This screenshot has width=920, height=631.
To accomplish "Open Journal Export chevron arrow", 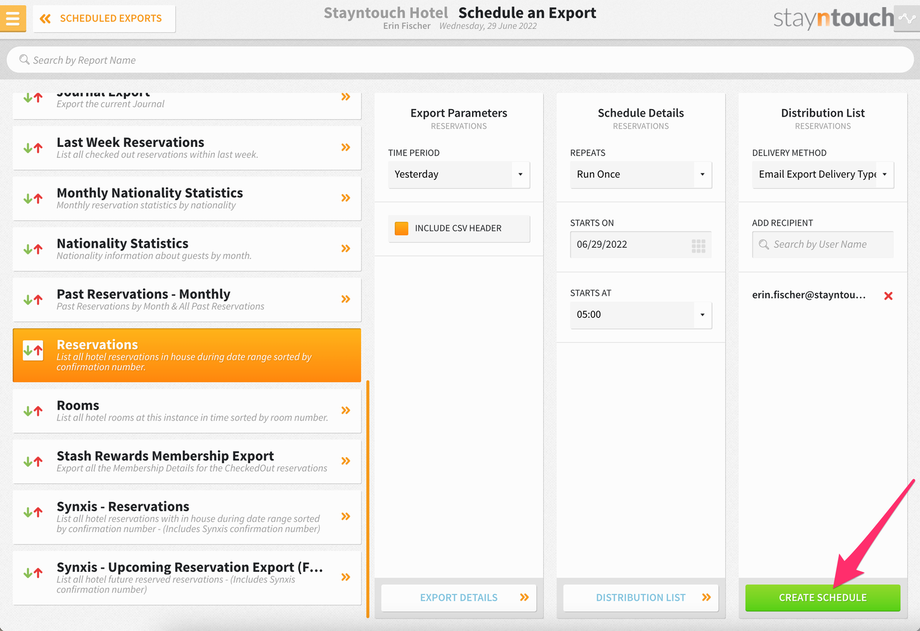I will click(x=346, y=97).
